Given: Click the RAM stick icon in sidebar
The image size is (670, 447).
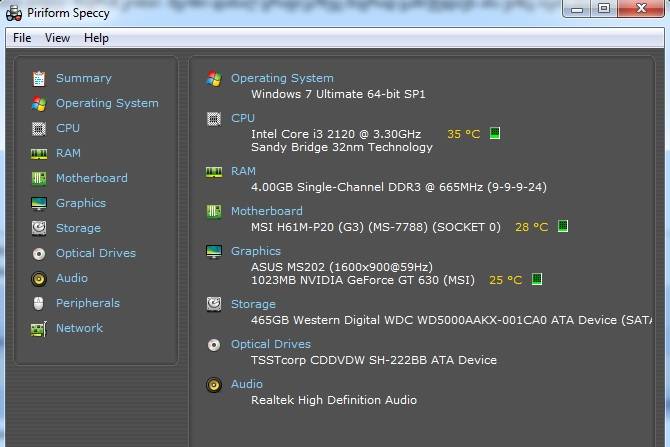Looking at the screenshot, I should [x=39, y=153].
